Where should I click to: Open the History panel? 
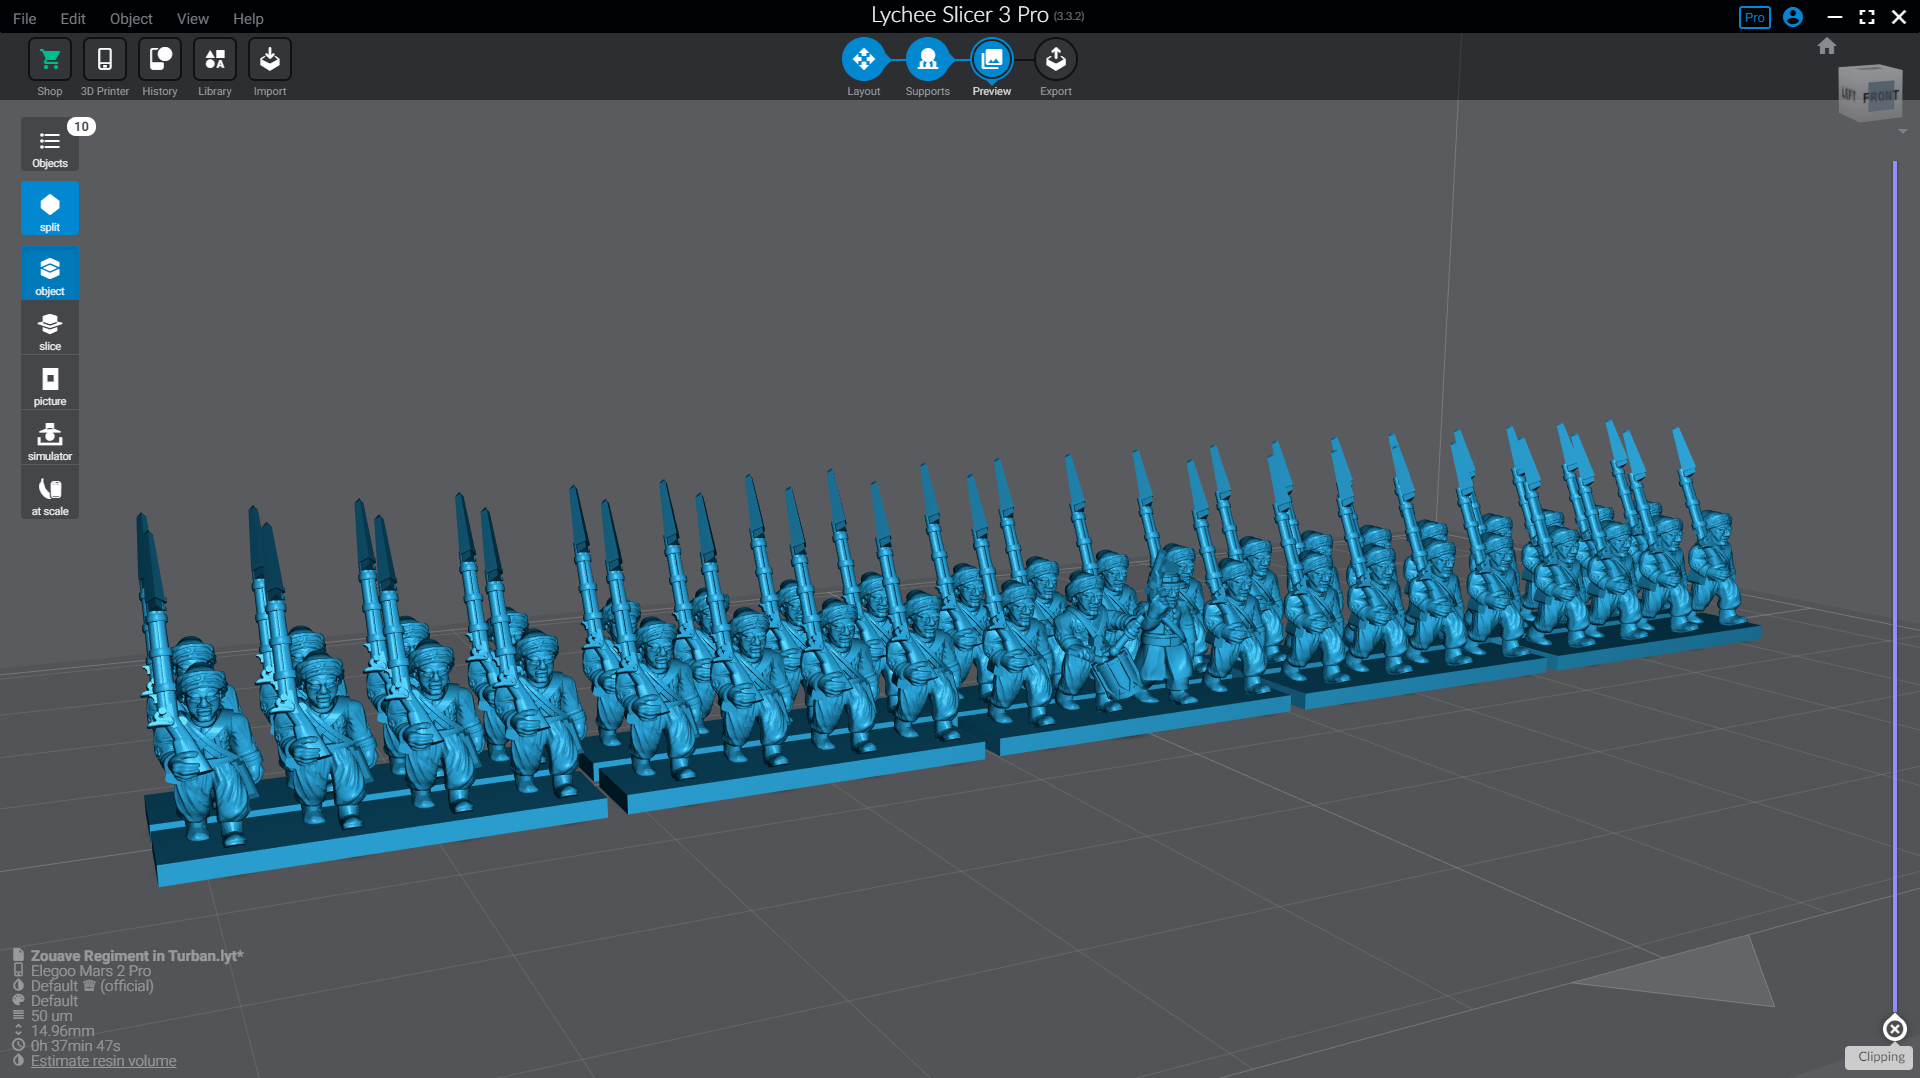pos(159,66)
